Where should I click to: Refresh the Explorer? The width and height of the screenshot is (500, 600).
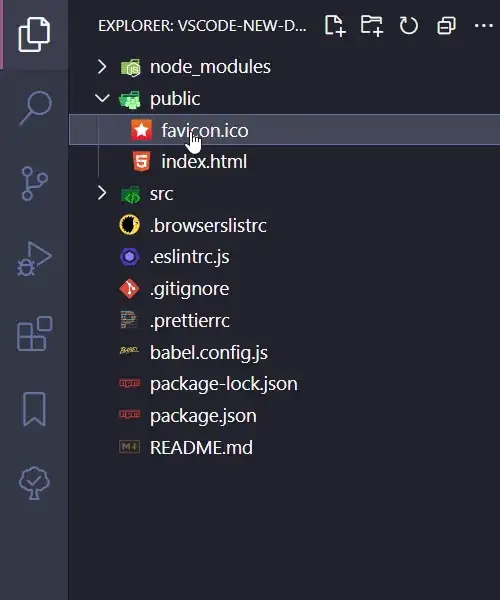point(409,26)
